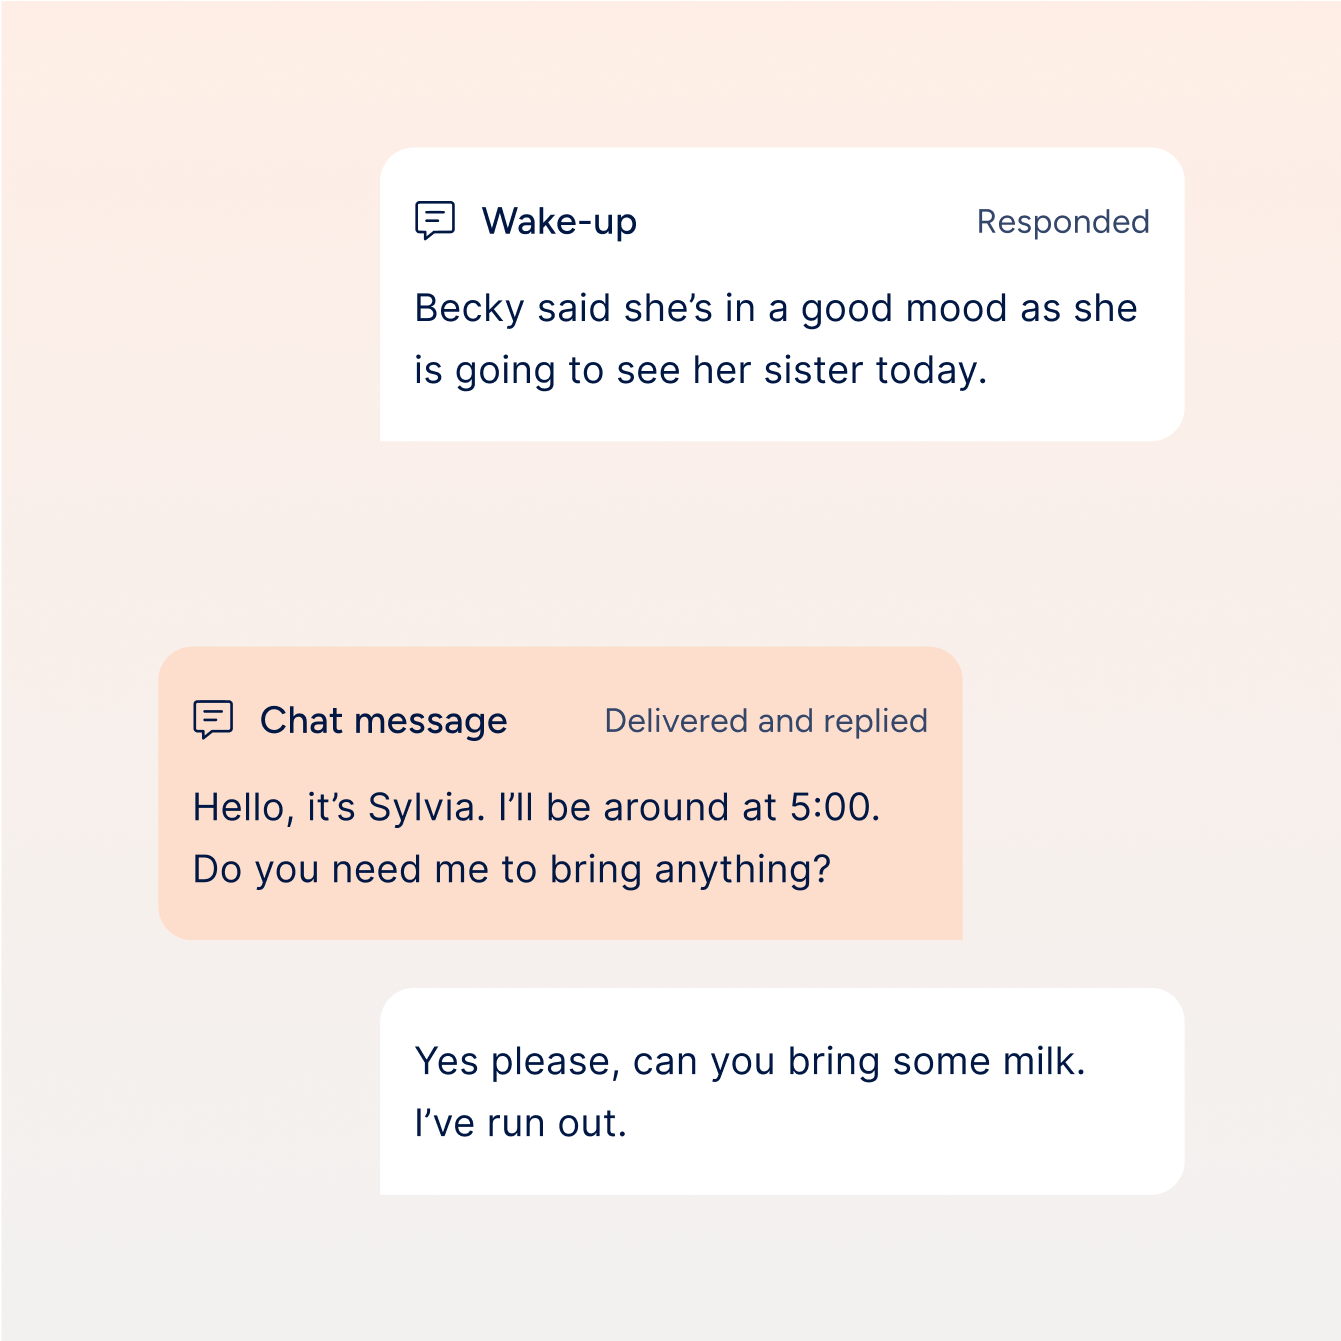Select the Chat message title
The image size is (1341, 1341).
pos(384,720)
